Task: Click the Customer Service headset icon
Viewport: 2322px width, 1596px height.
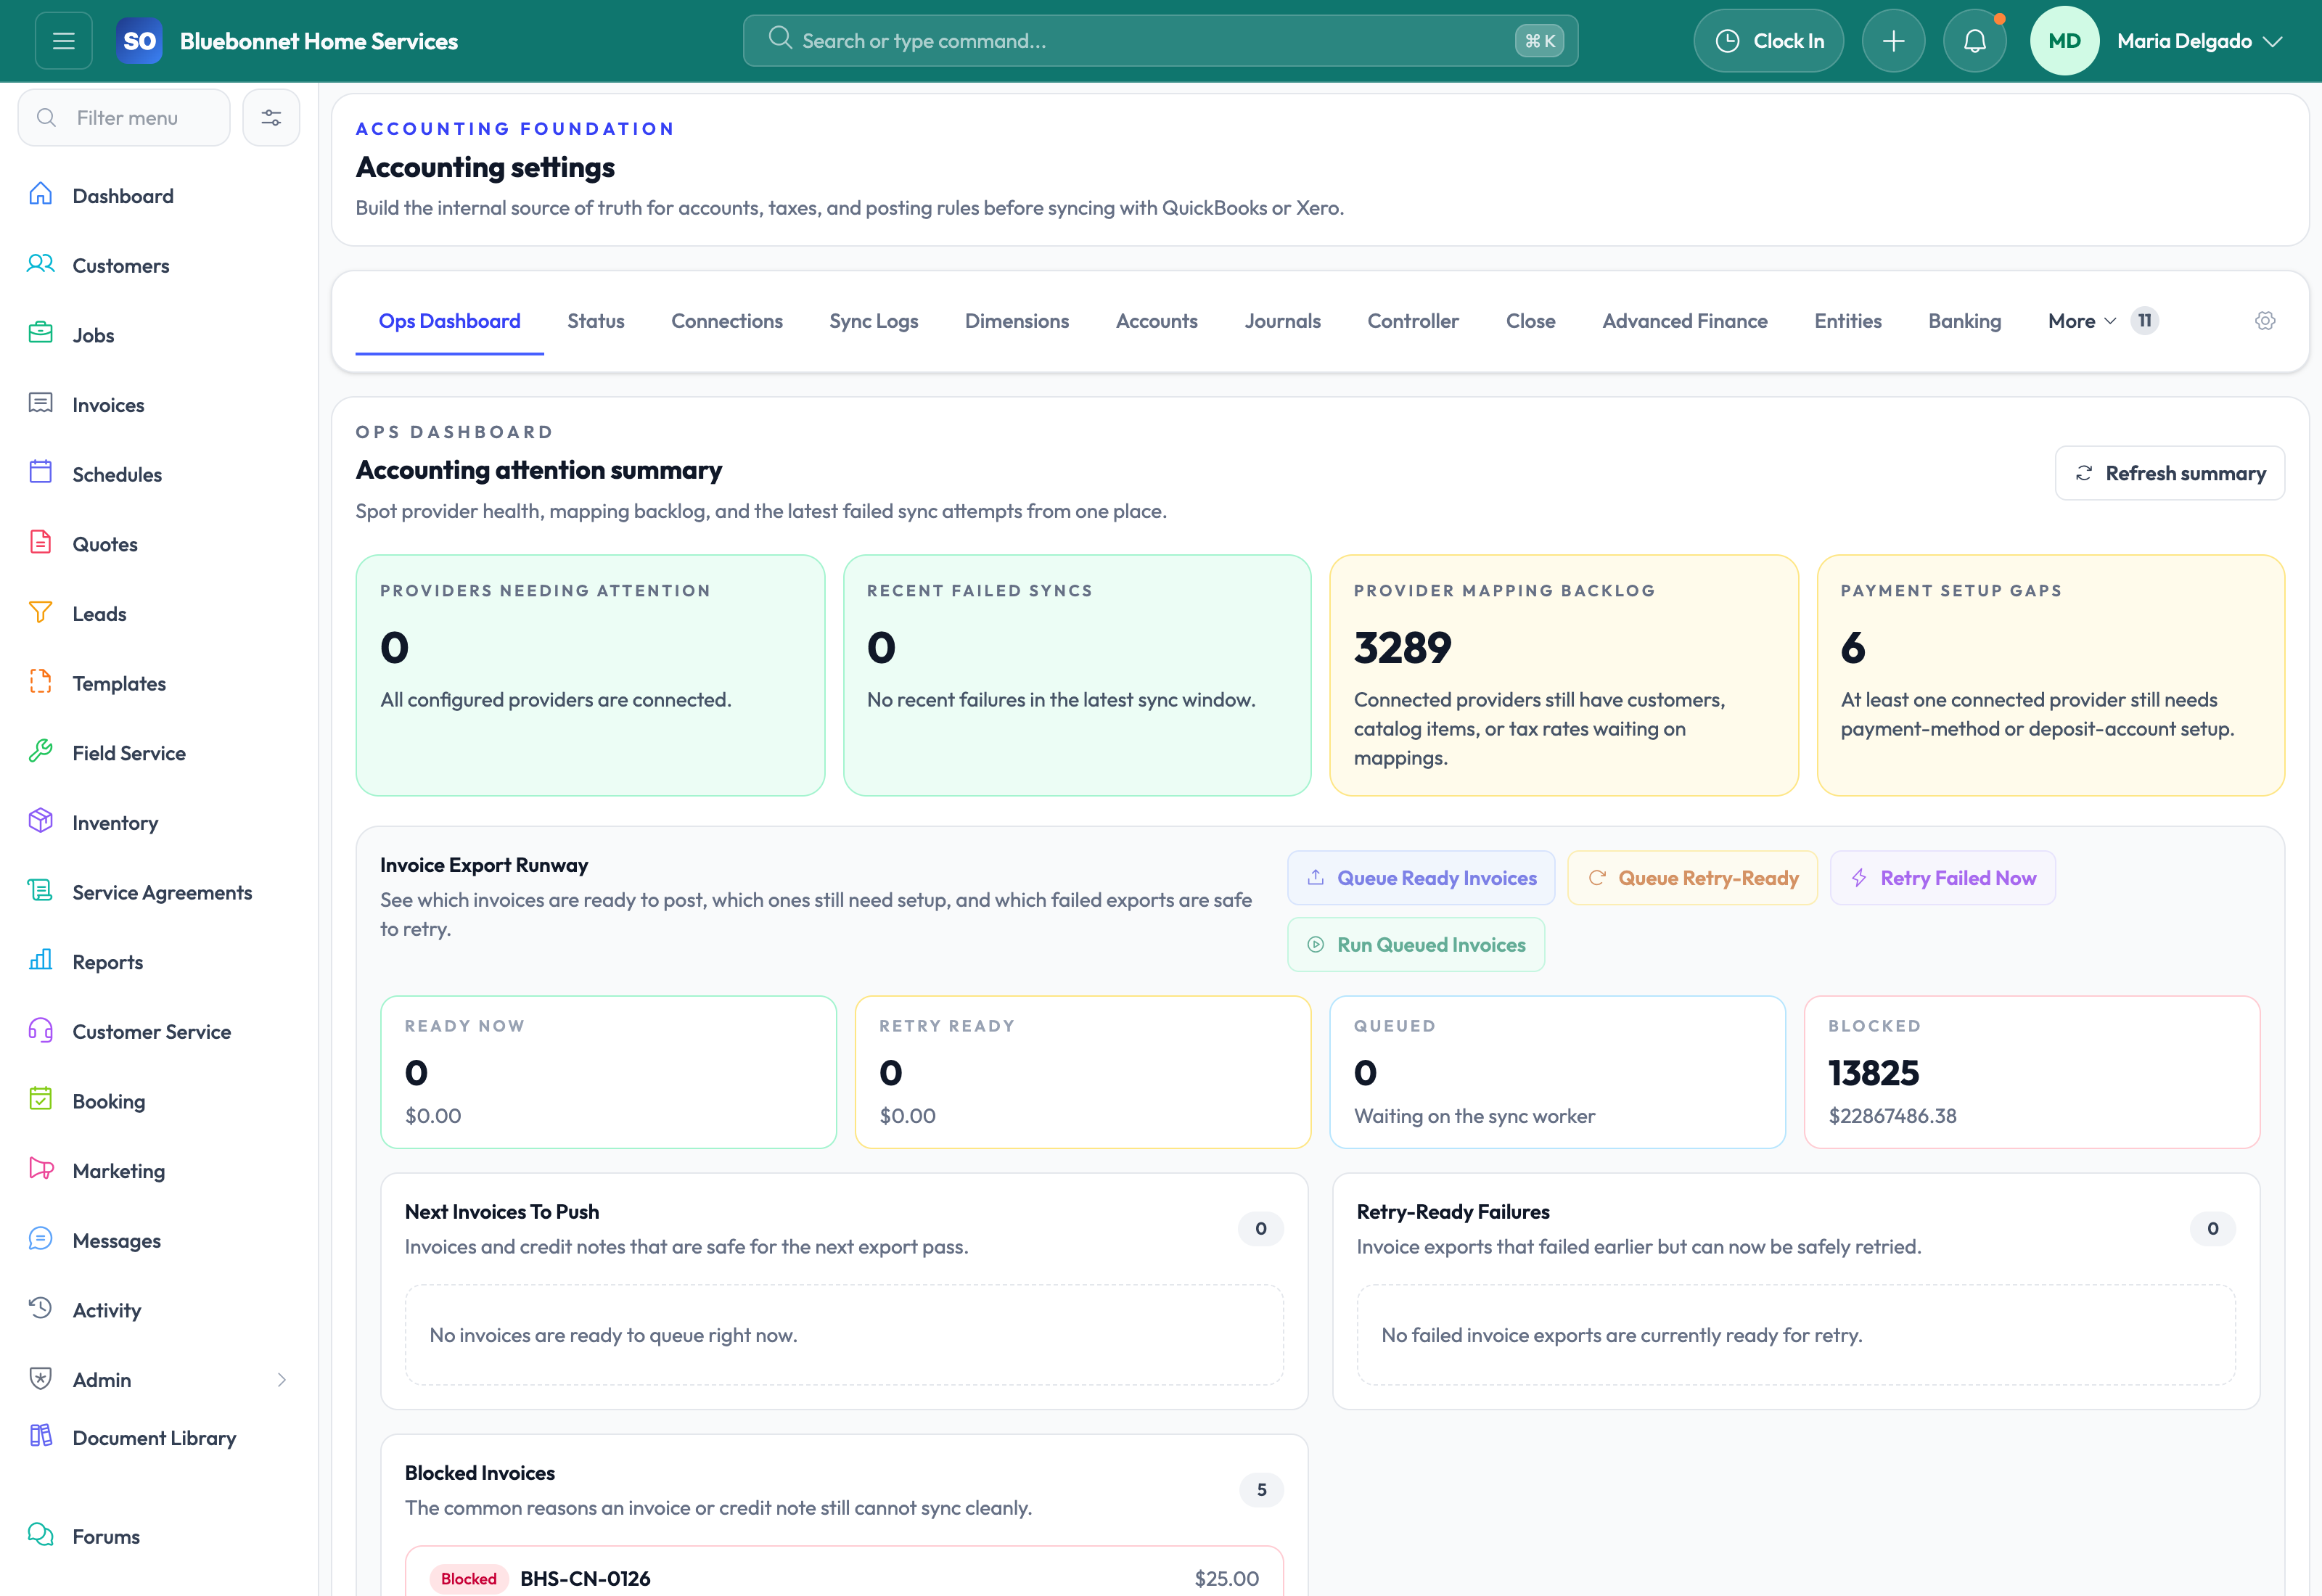Action: coord(40,1030)
